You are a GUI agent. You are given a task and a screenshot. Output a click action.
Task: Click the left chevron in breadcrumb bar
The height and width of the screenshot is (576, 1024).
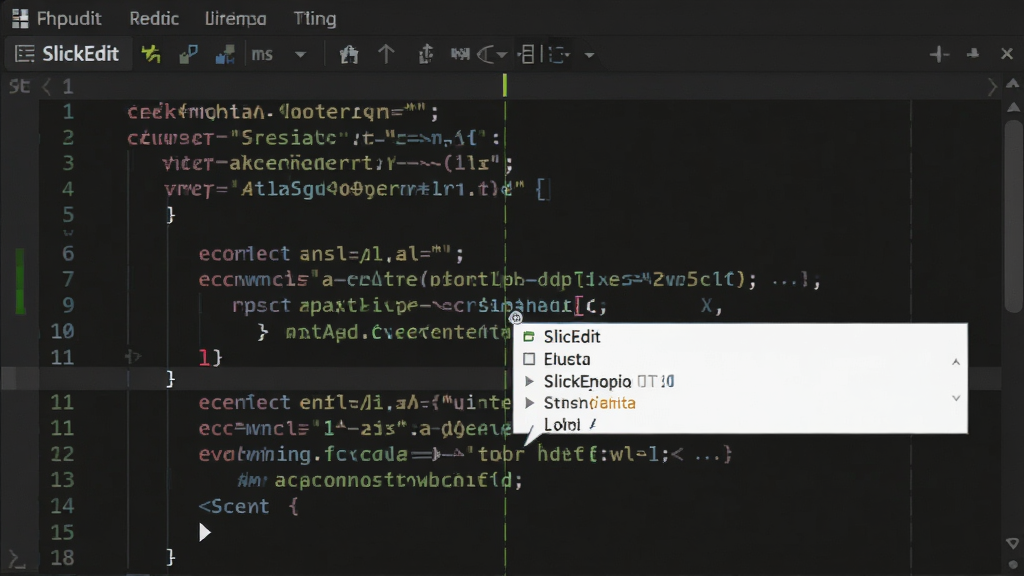[46, 86]
